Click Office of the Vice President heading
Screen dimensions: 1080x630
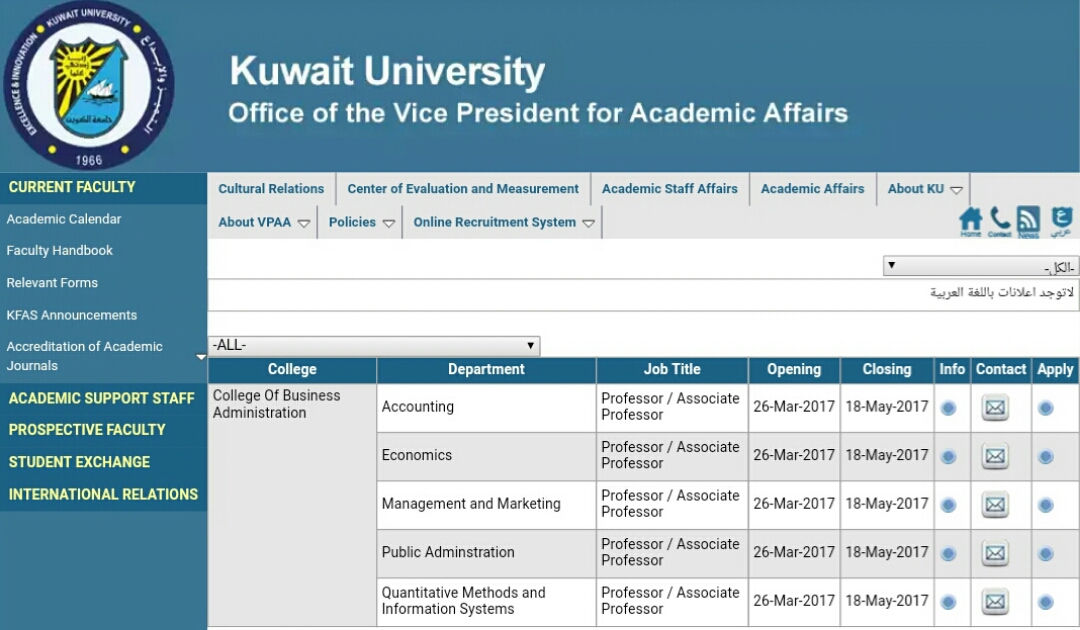click(538, 113)
